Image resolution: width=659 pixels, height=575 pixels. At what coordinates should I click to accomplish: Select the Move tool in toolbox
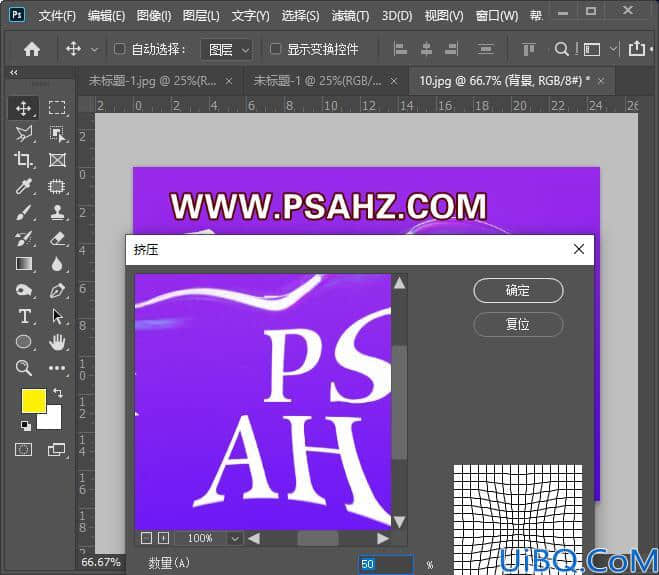[x=24, y=108]
